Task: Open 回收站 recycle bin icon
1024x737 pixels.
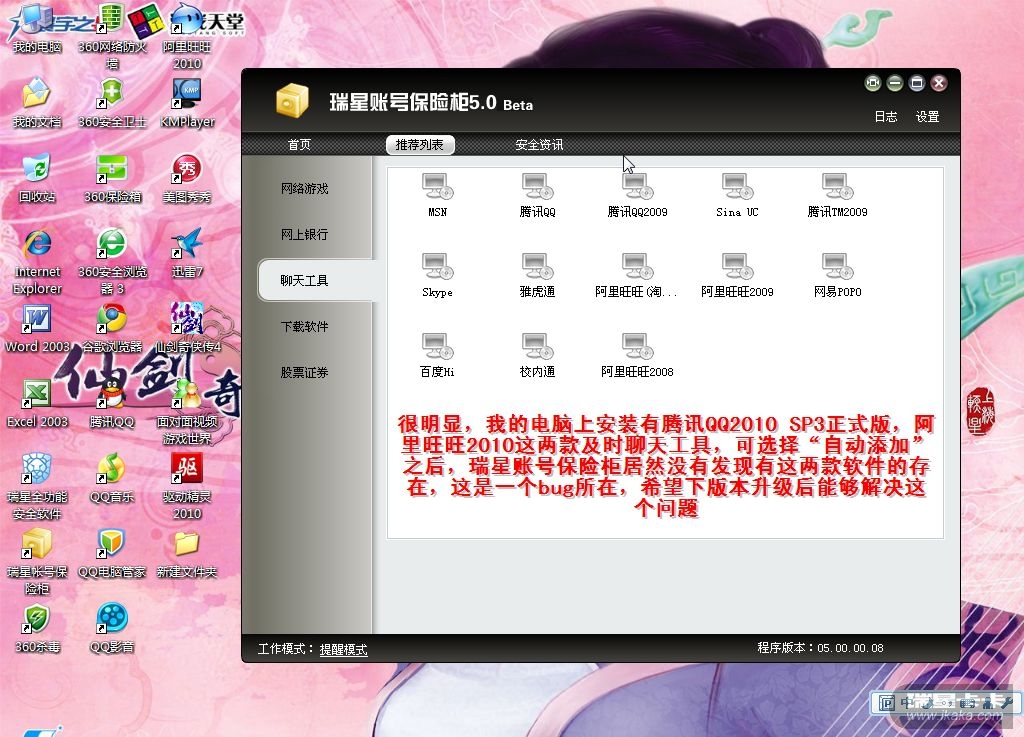Action: 37,178
